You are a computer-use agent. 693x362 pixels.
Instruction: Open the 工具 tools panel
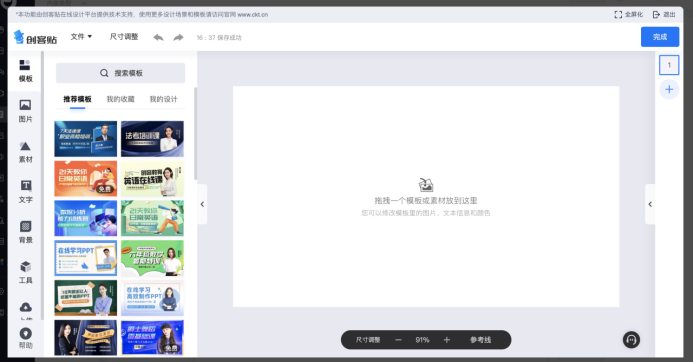[x=25, y=272]
